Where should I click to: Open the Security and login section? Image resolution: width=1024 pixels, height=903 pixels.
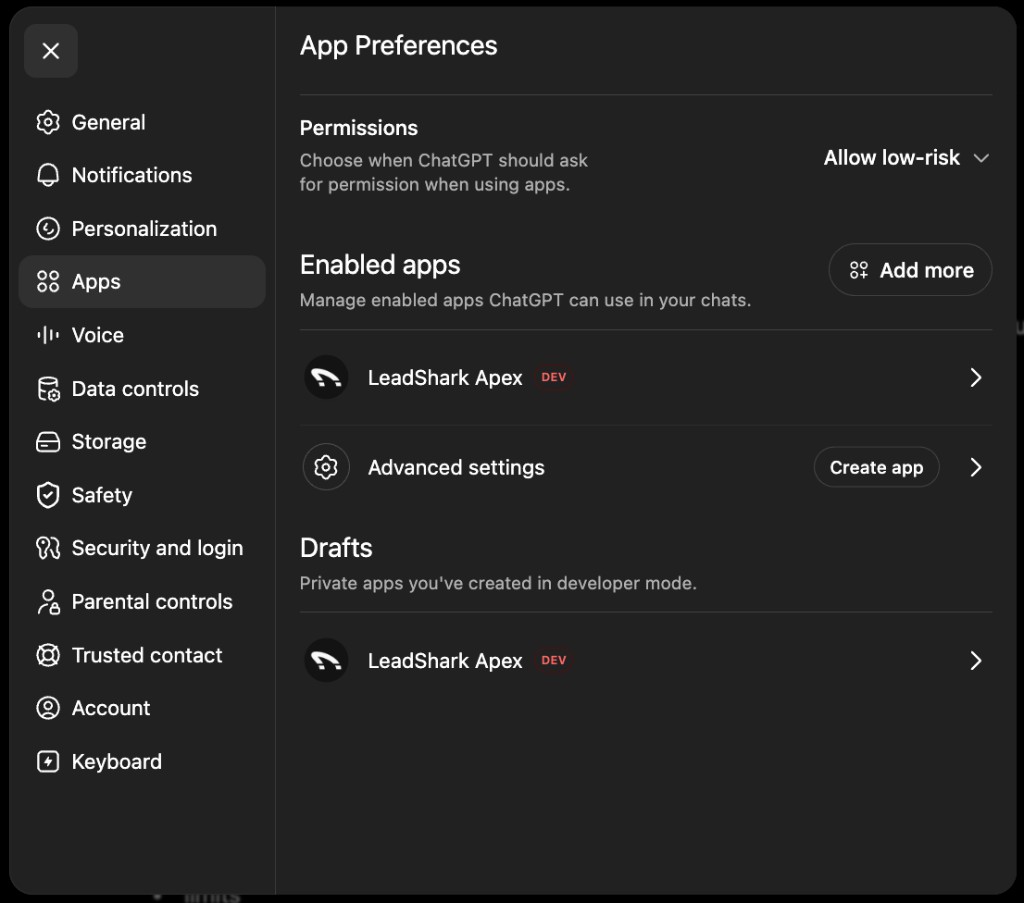142,548
